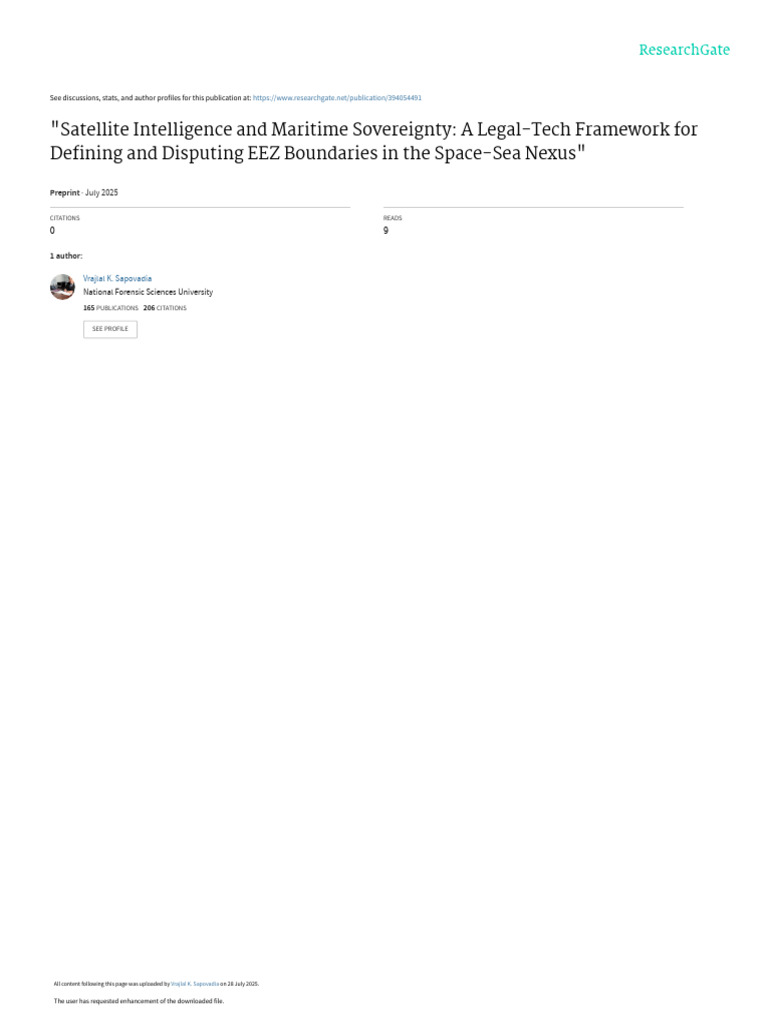Click the reads count of 9
Viewport: 768px width, 1024px height.
tap(386, 231)
